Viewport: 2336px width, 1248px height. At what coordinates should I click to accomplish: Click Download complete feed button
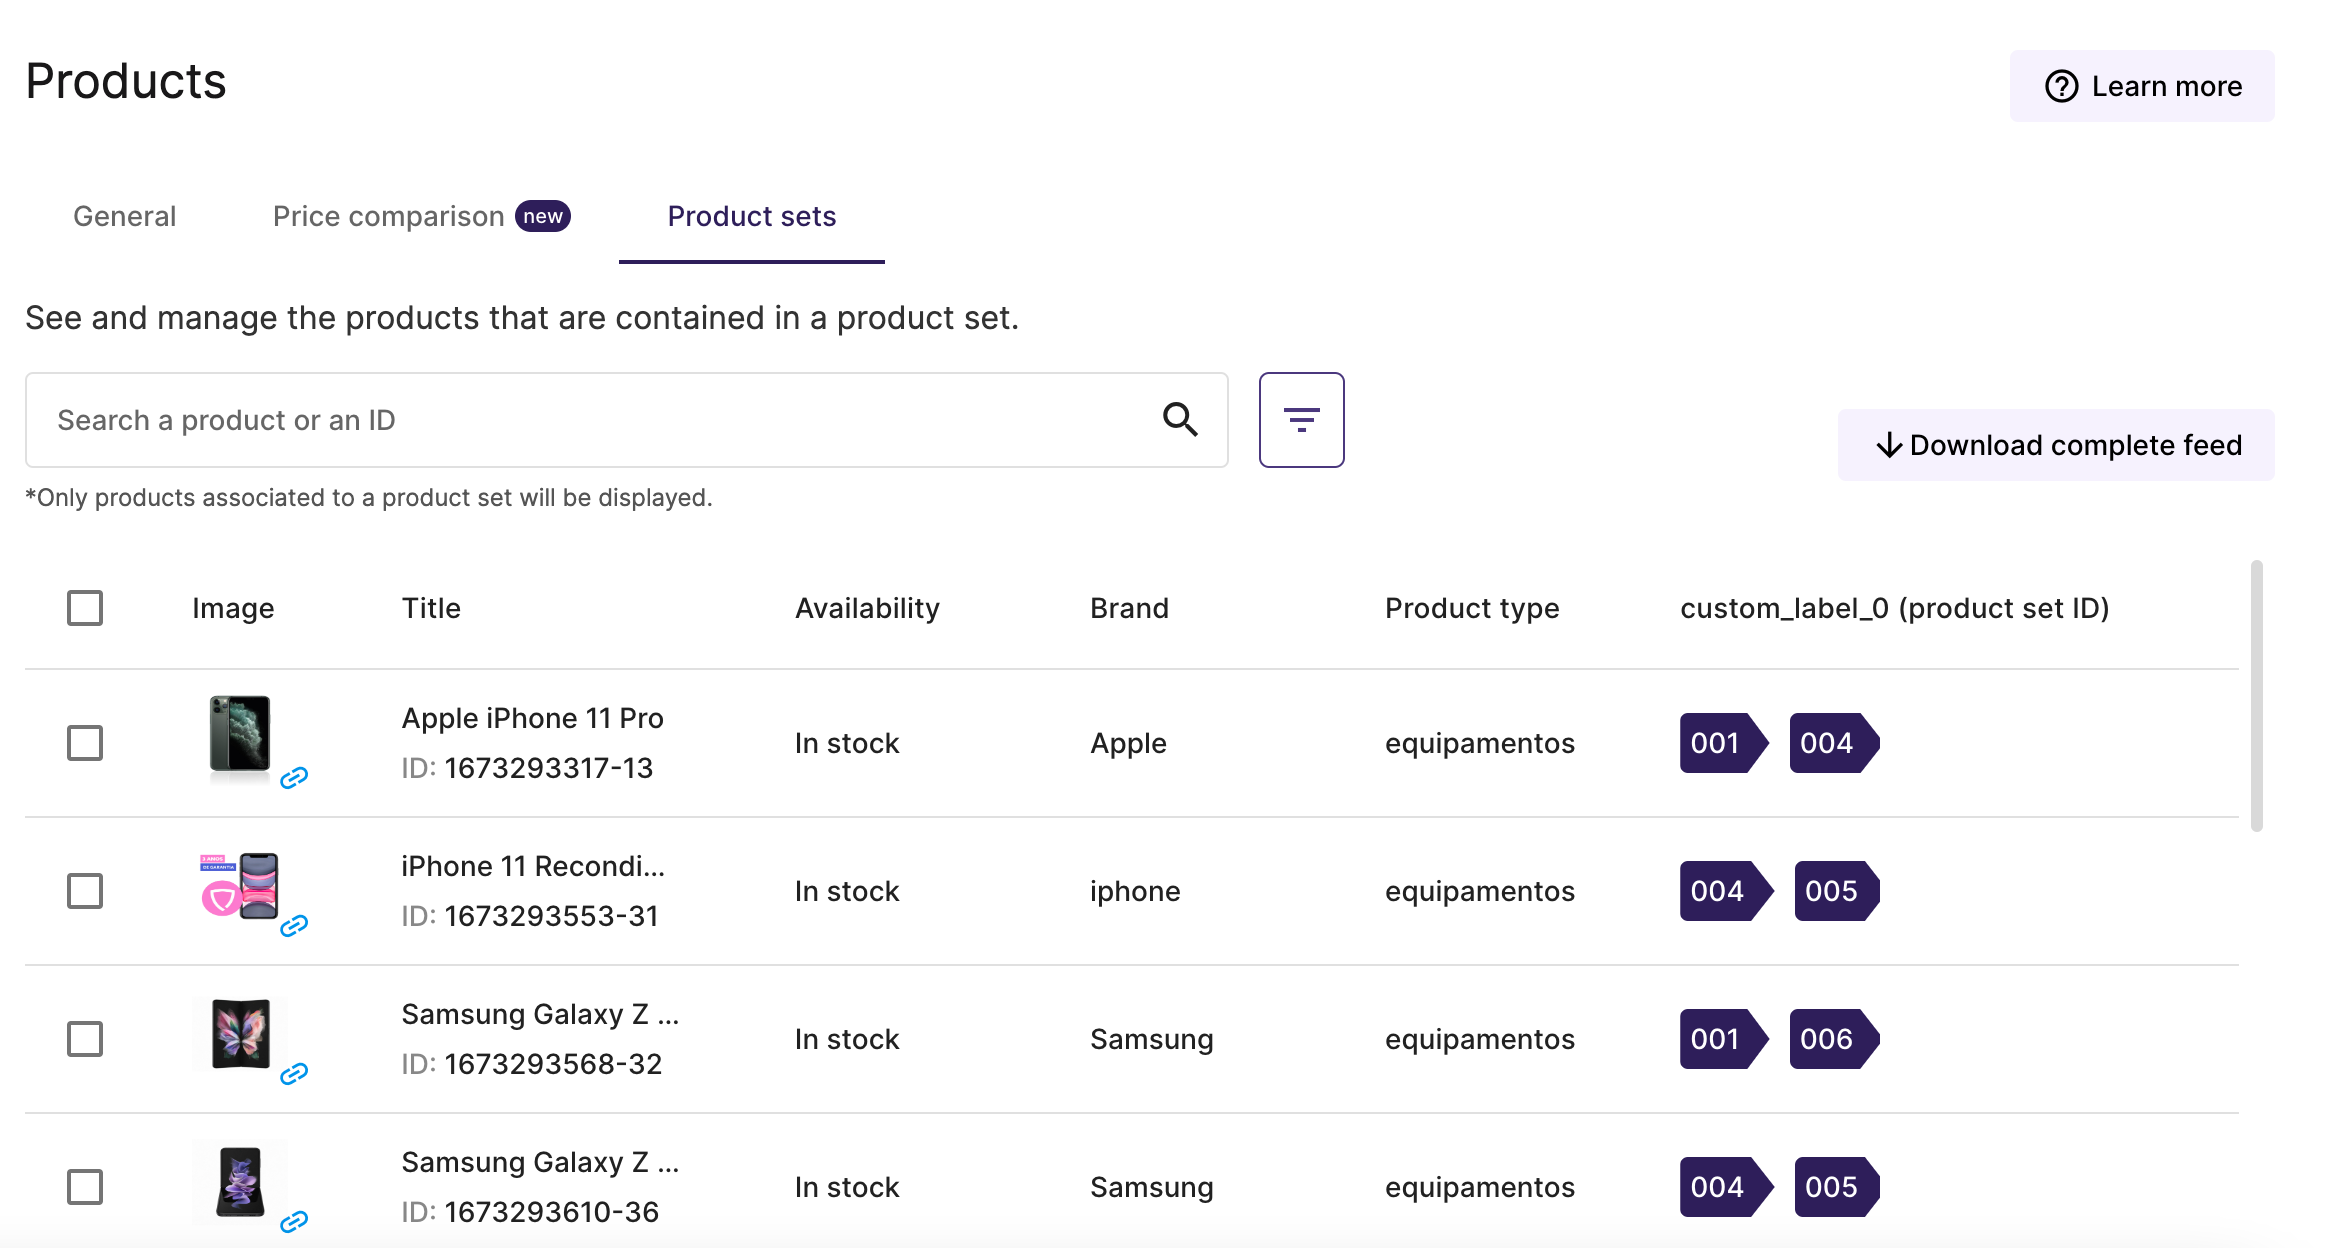(x=2056, y=445)
